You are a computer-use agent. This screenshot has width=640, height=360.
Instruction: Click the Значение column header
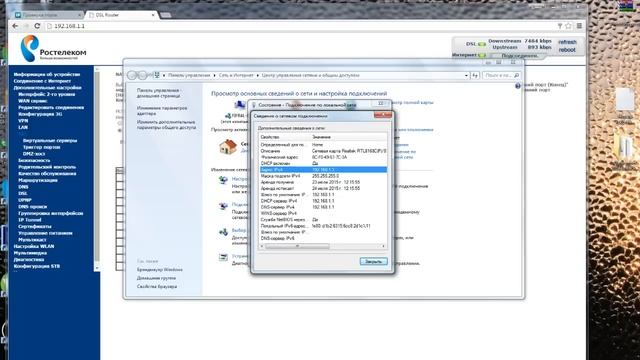tap(349, 137)
